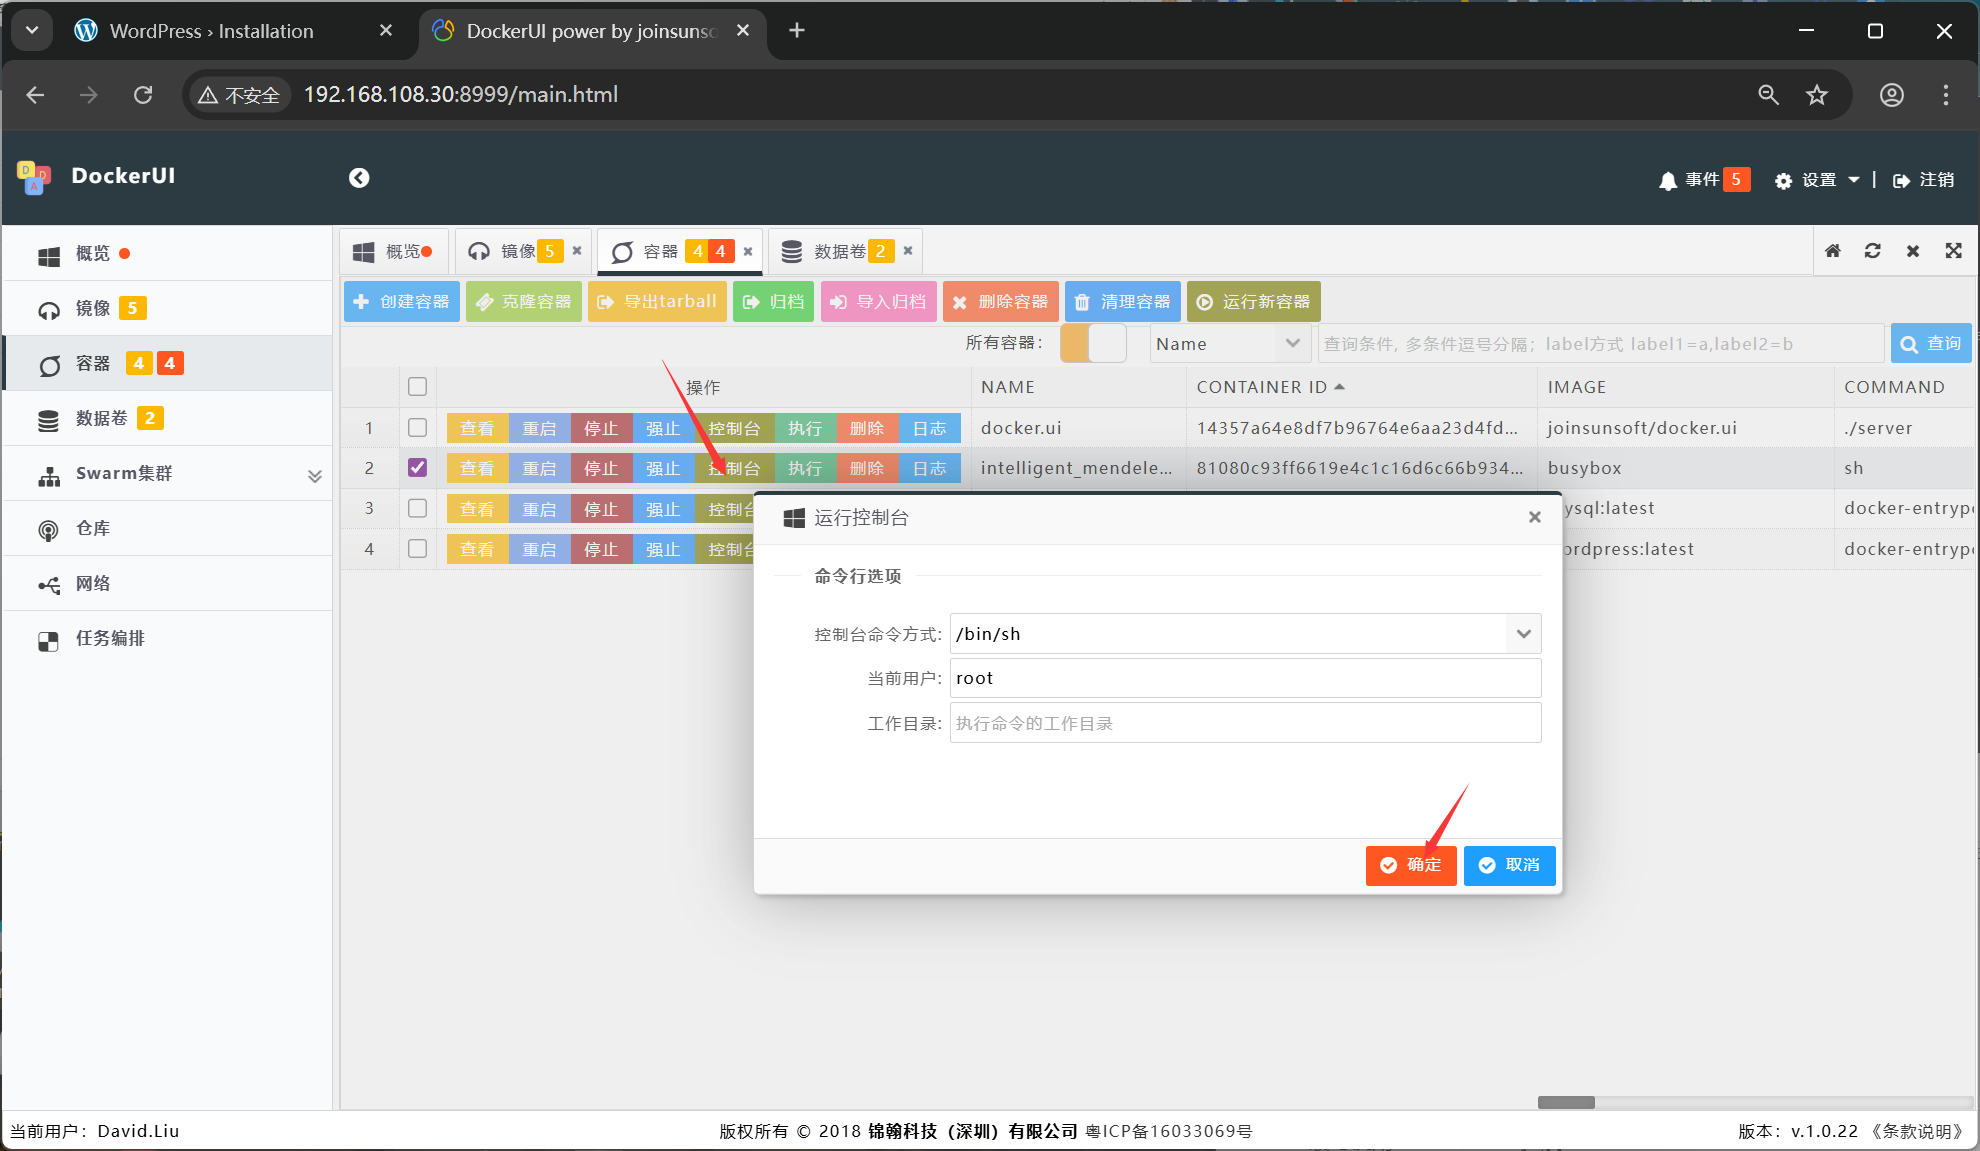Bookmark this page with star icon
The image size is (1980, 1151).
tap(1817, 95)
